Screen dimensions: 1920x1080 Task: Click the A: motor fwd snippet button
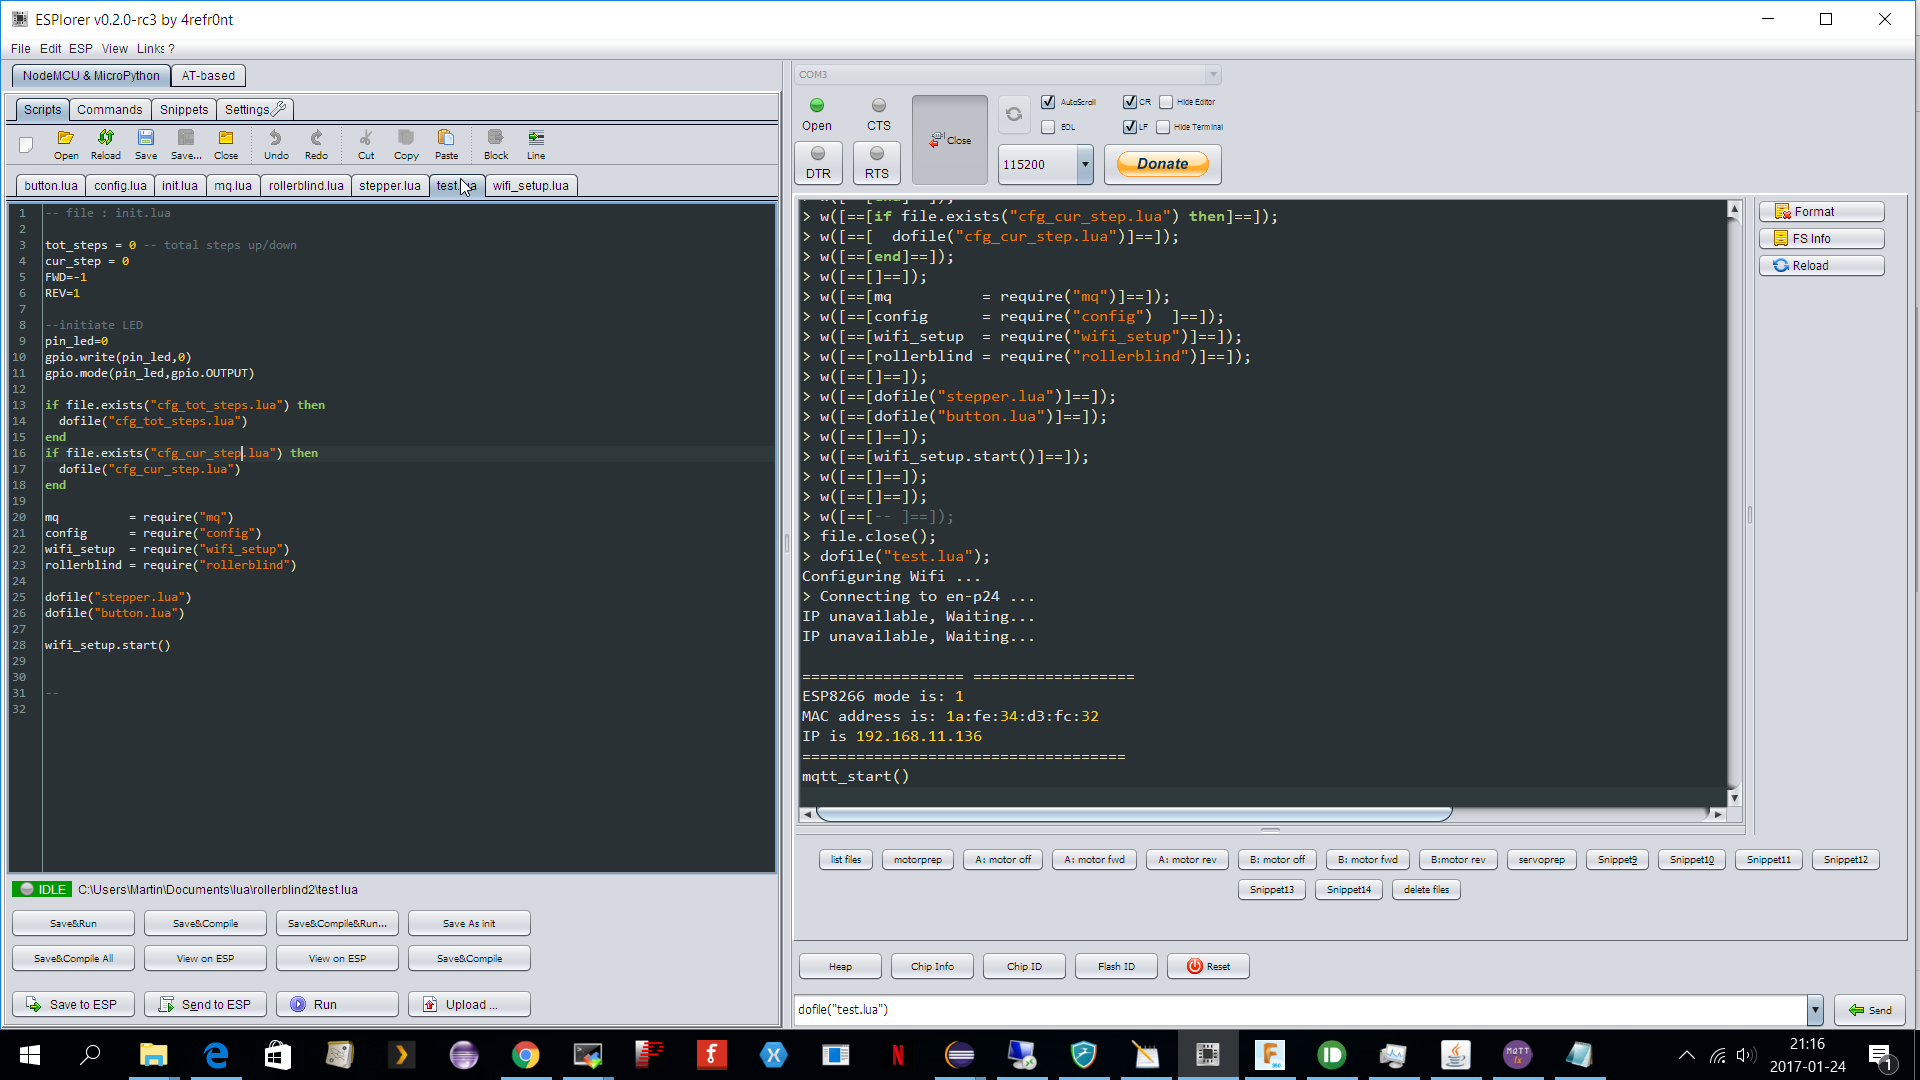point(1094,859)
